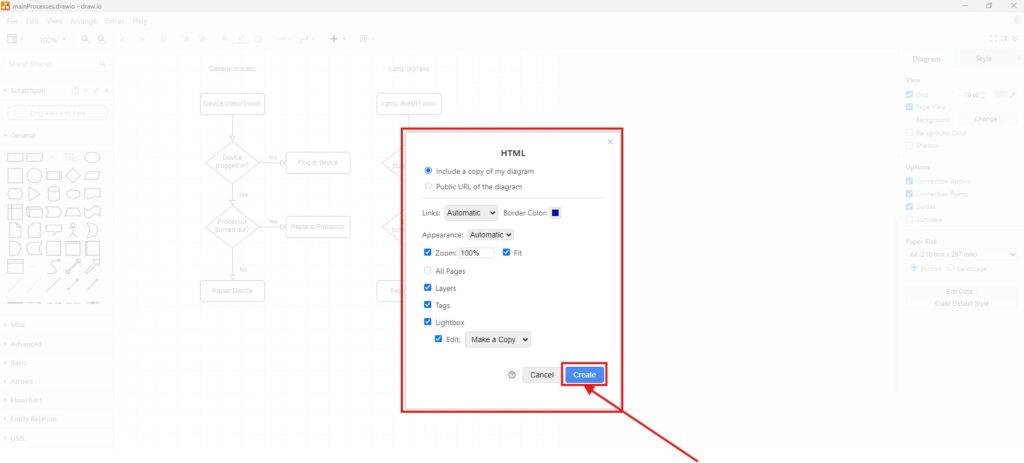Click the undo arrow icon

(x=124, y=39)
